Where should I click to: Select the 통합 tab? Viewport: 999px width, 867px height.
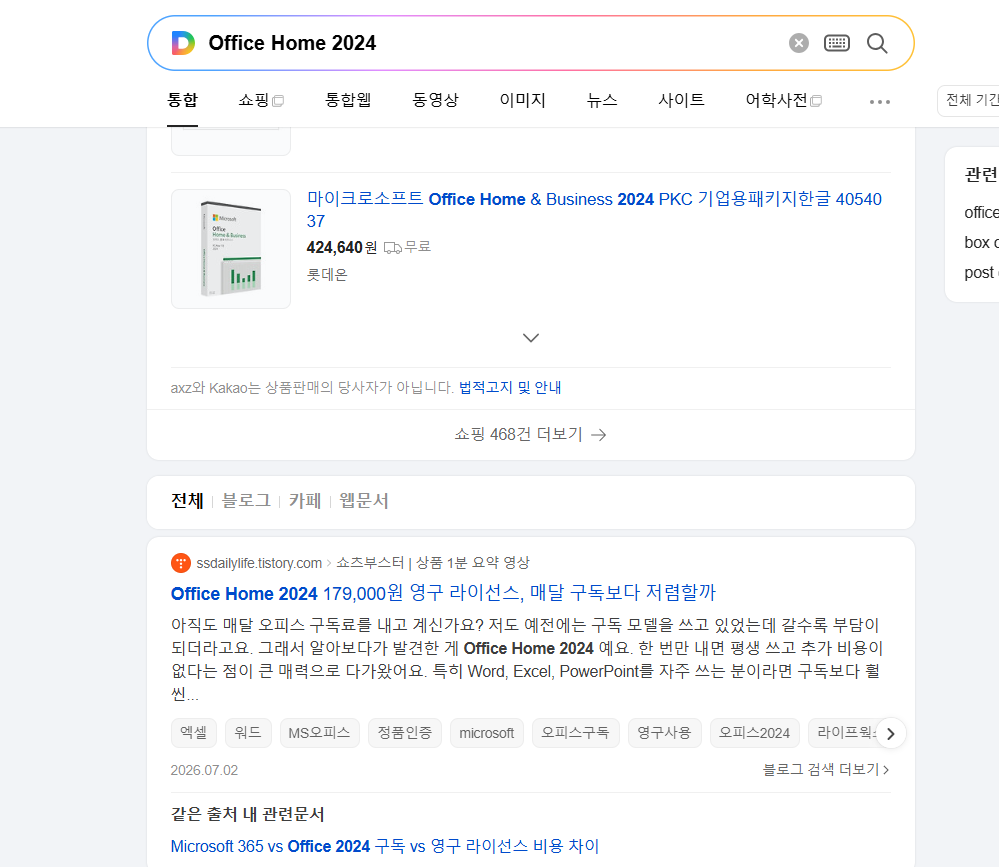pos(182,100)
